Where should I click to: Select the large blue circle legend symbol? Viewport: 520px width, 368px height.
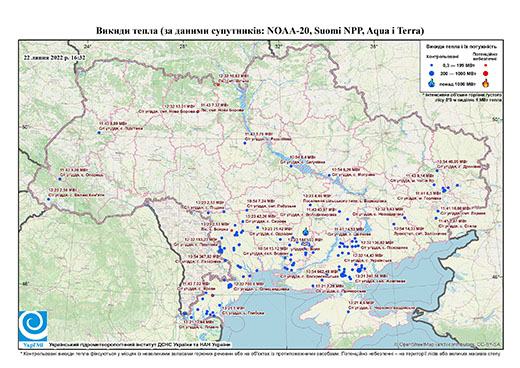click(432, 73)
